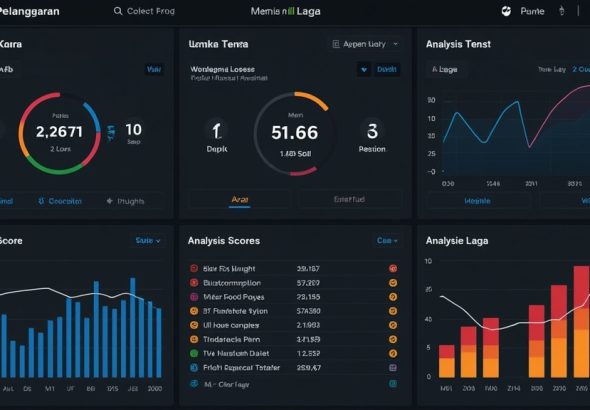
Task: Click the Pome account label
Action: (x=532, y=11)
